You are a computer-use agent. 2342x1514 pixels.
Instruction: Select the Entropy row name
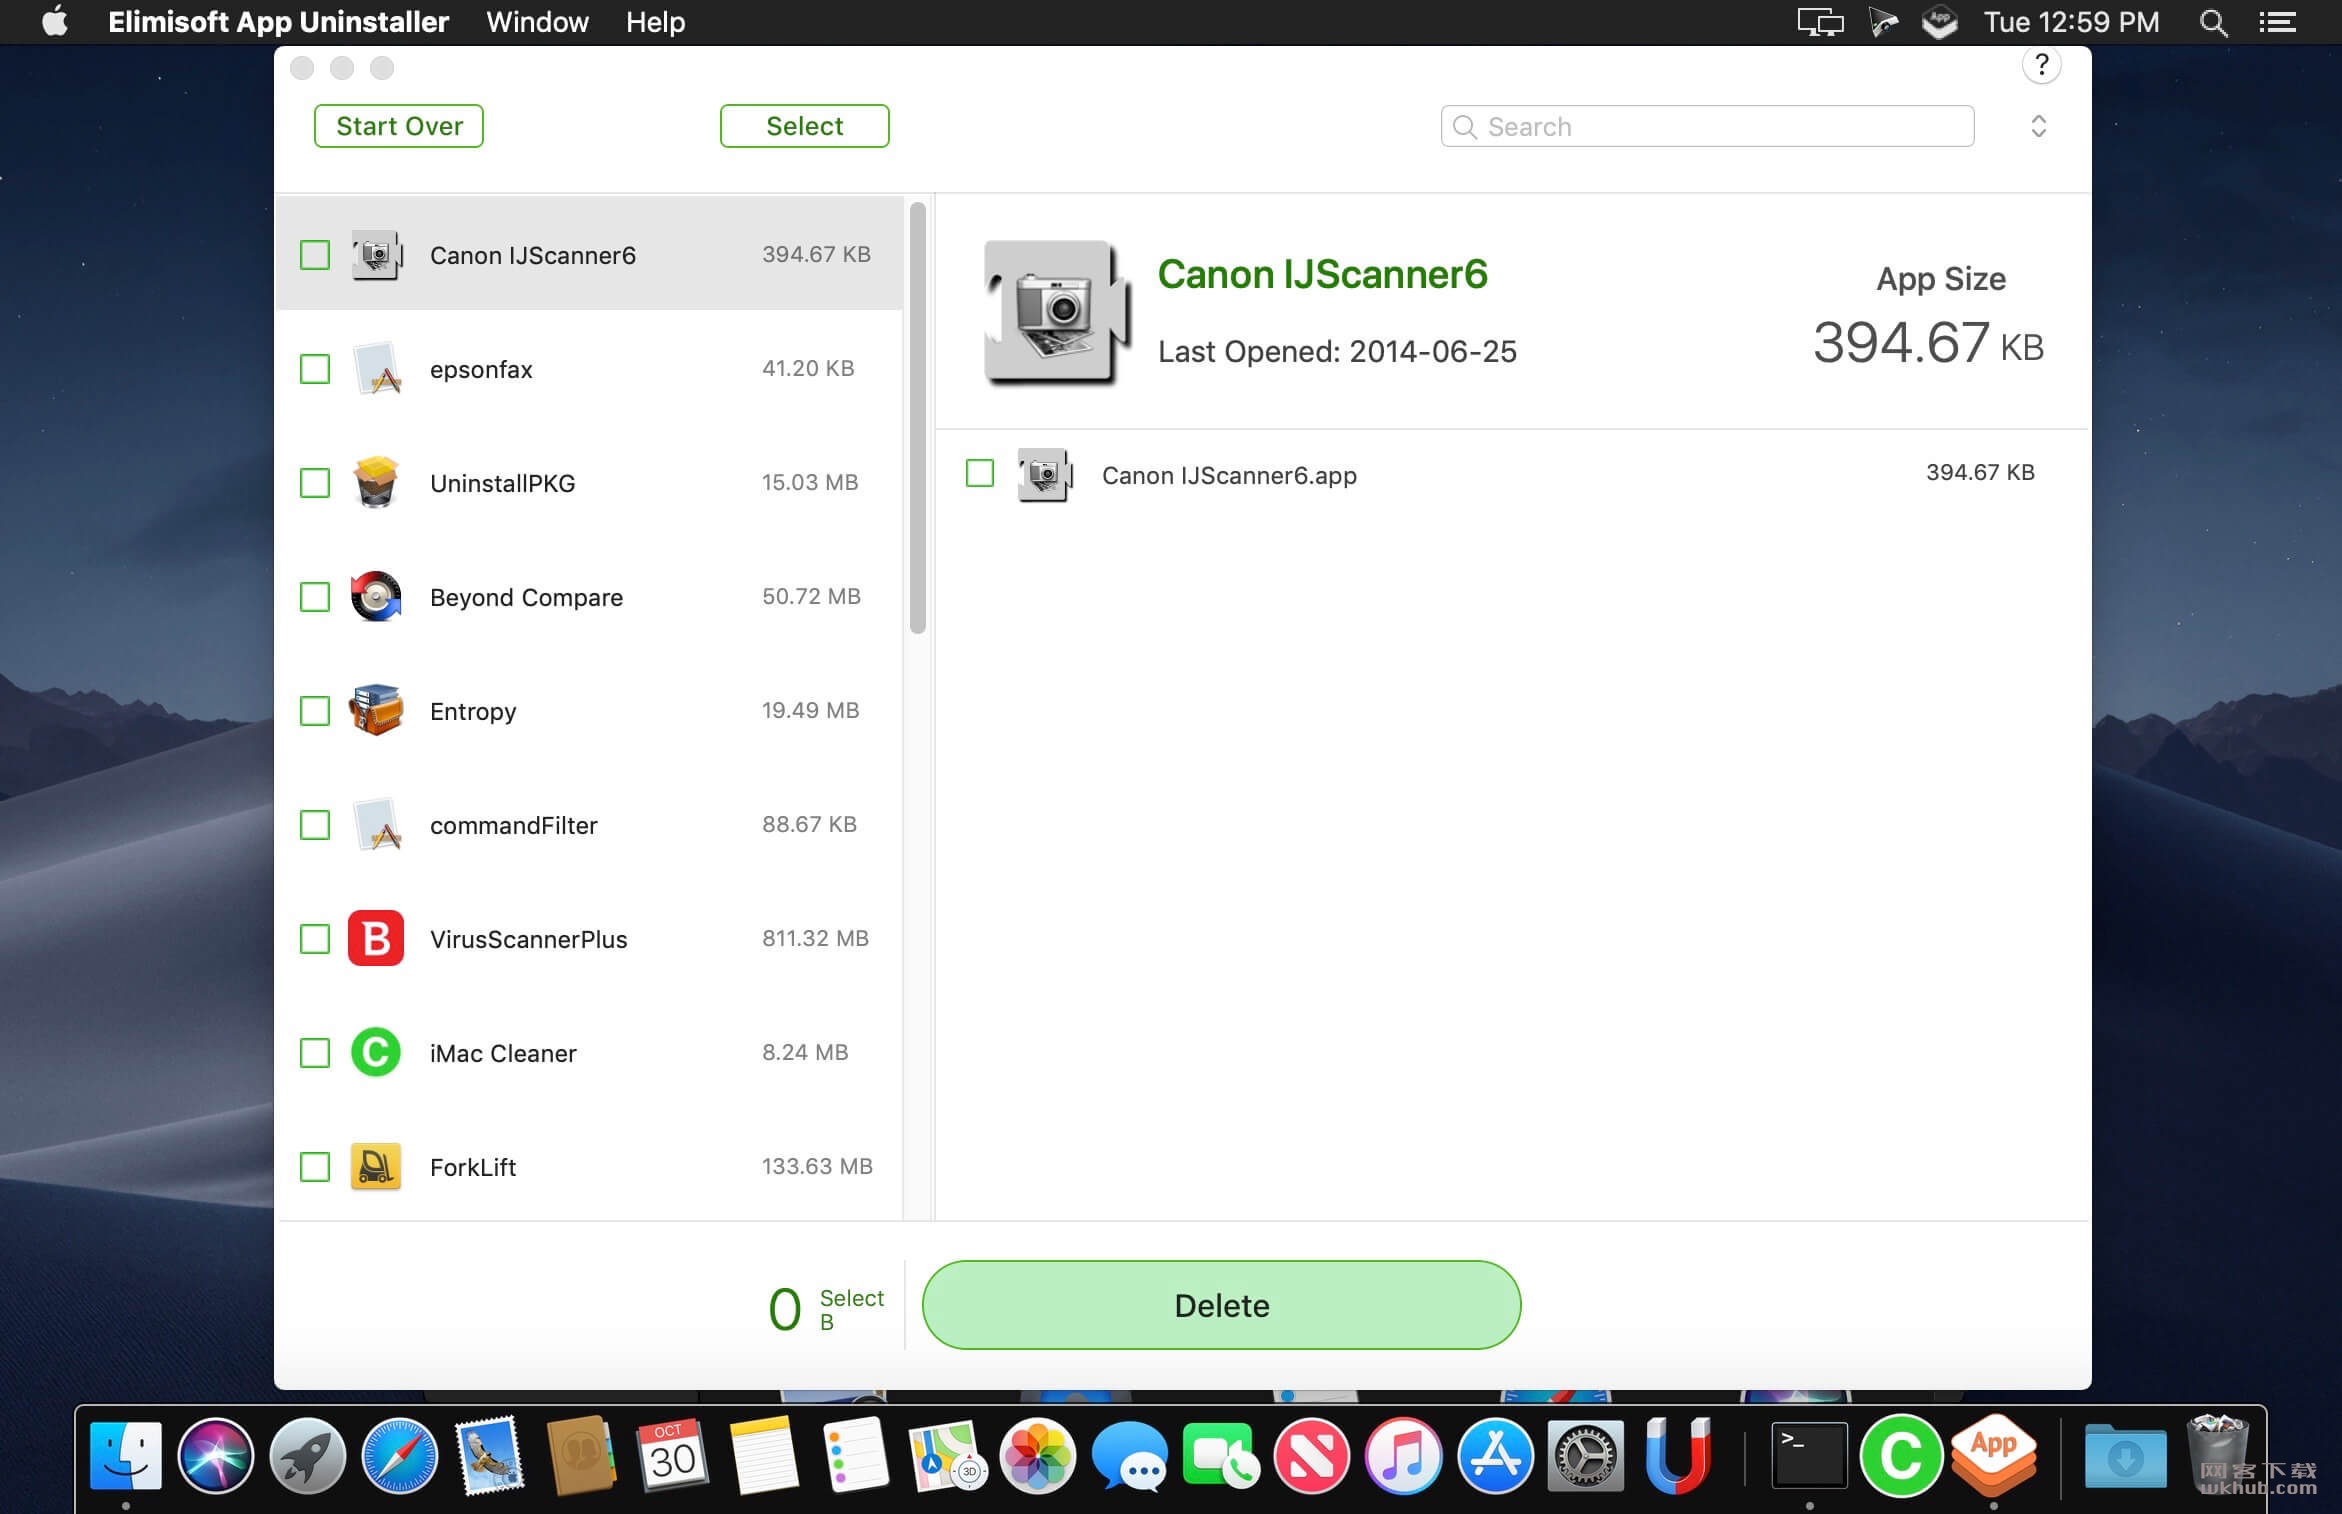(473, 711)
